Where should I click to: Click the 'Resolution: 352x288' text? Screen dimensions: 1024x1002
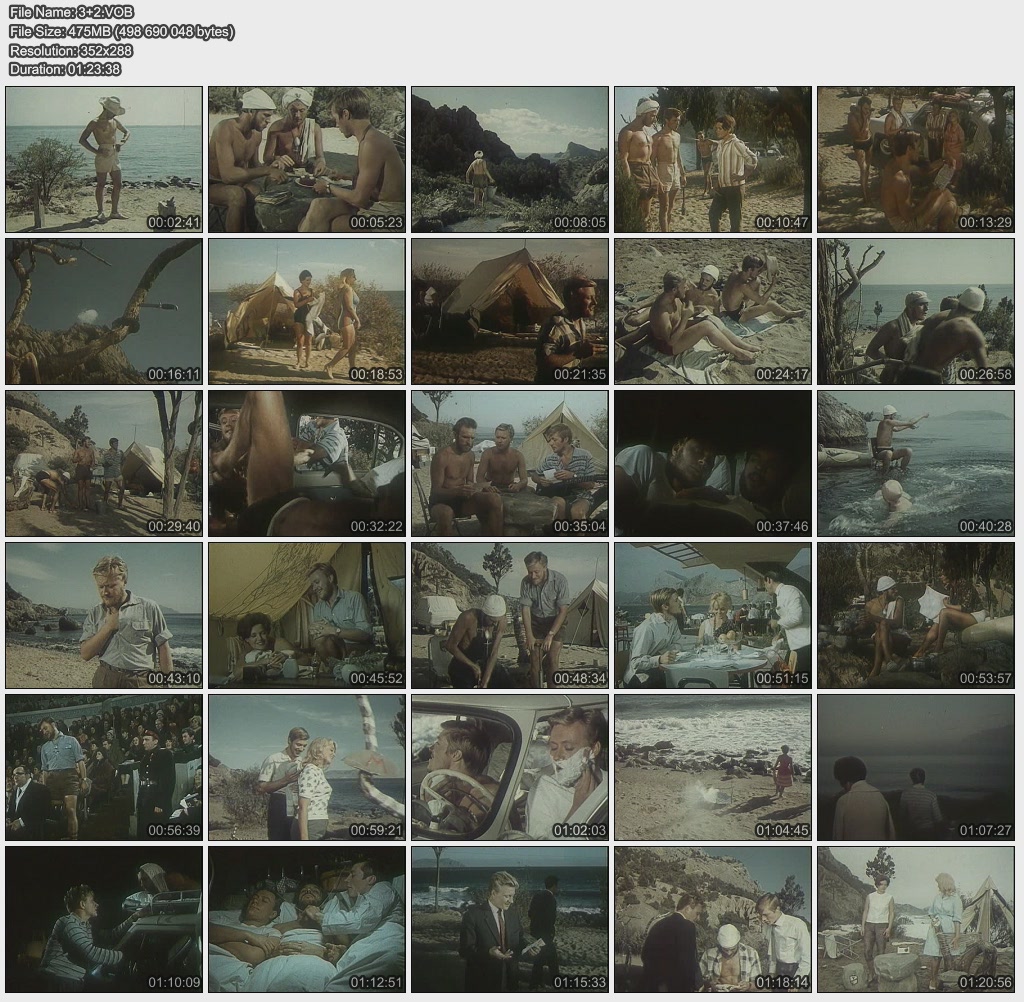coord(71,50)
